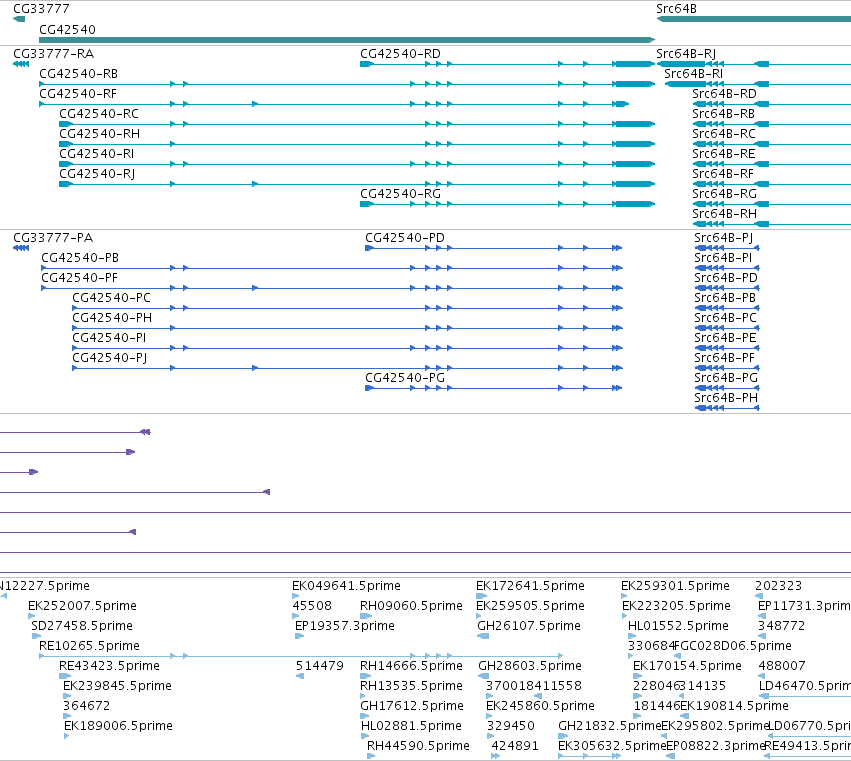The height and width of the screenshot is (761, 851).
Task: Select protein CG42540-PG
Action: [x=405, y=379]
